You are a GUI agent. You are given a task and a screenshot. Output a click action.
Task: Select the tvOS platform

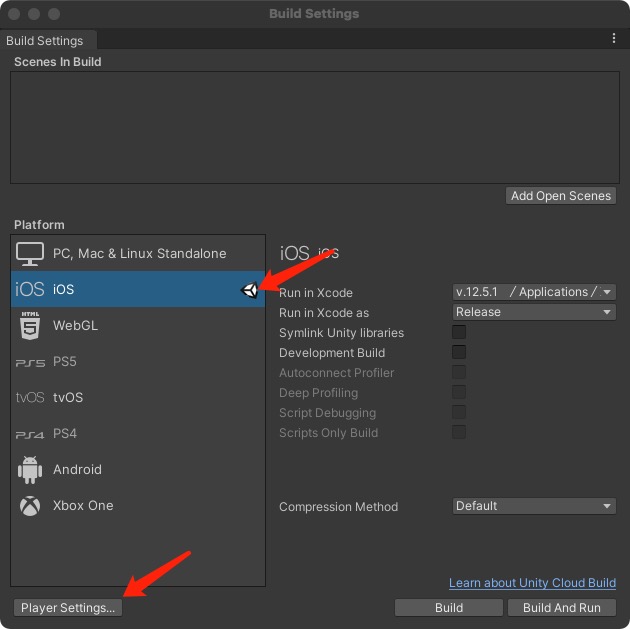[x=138, y=398]
